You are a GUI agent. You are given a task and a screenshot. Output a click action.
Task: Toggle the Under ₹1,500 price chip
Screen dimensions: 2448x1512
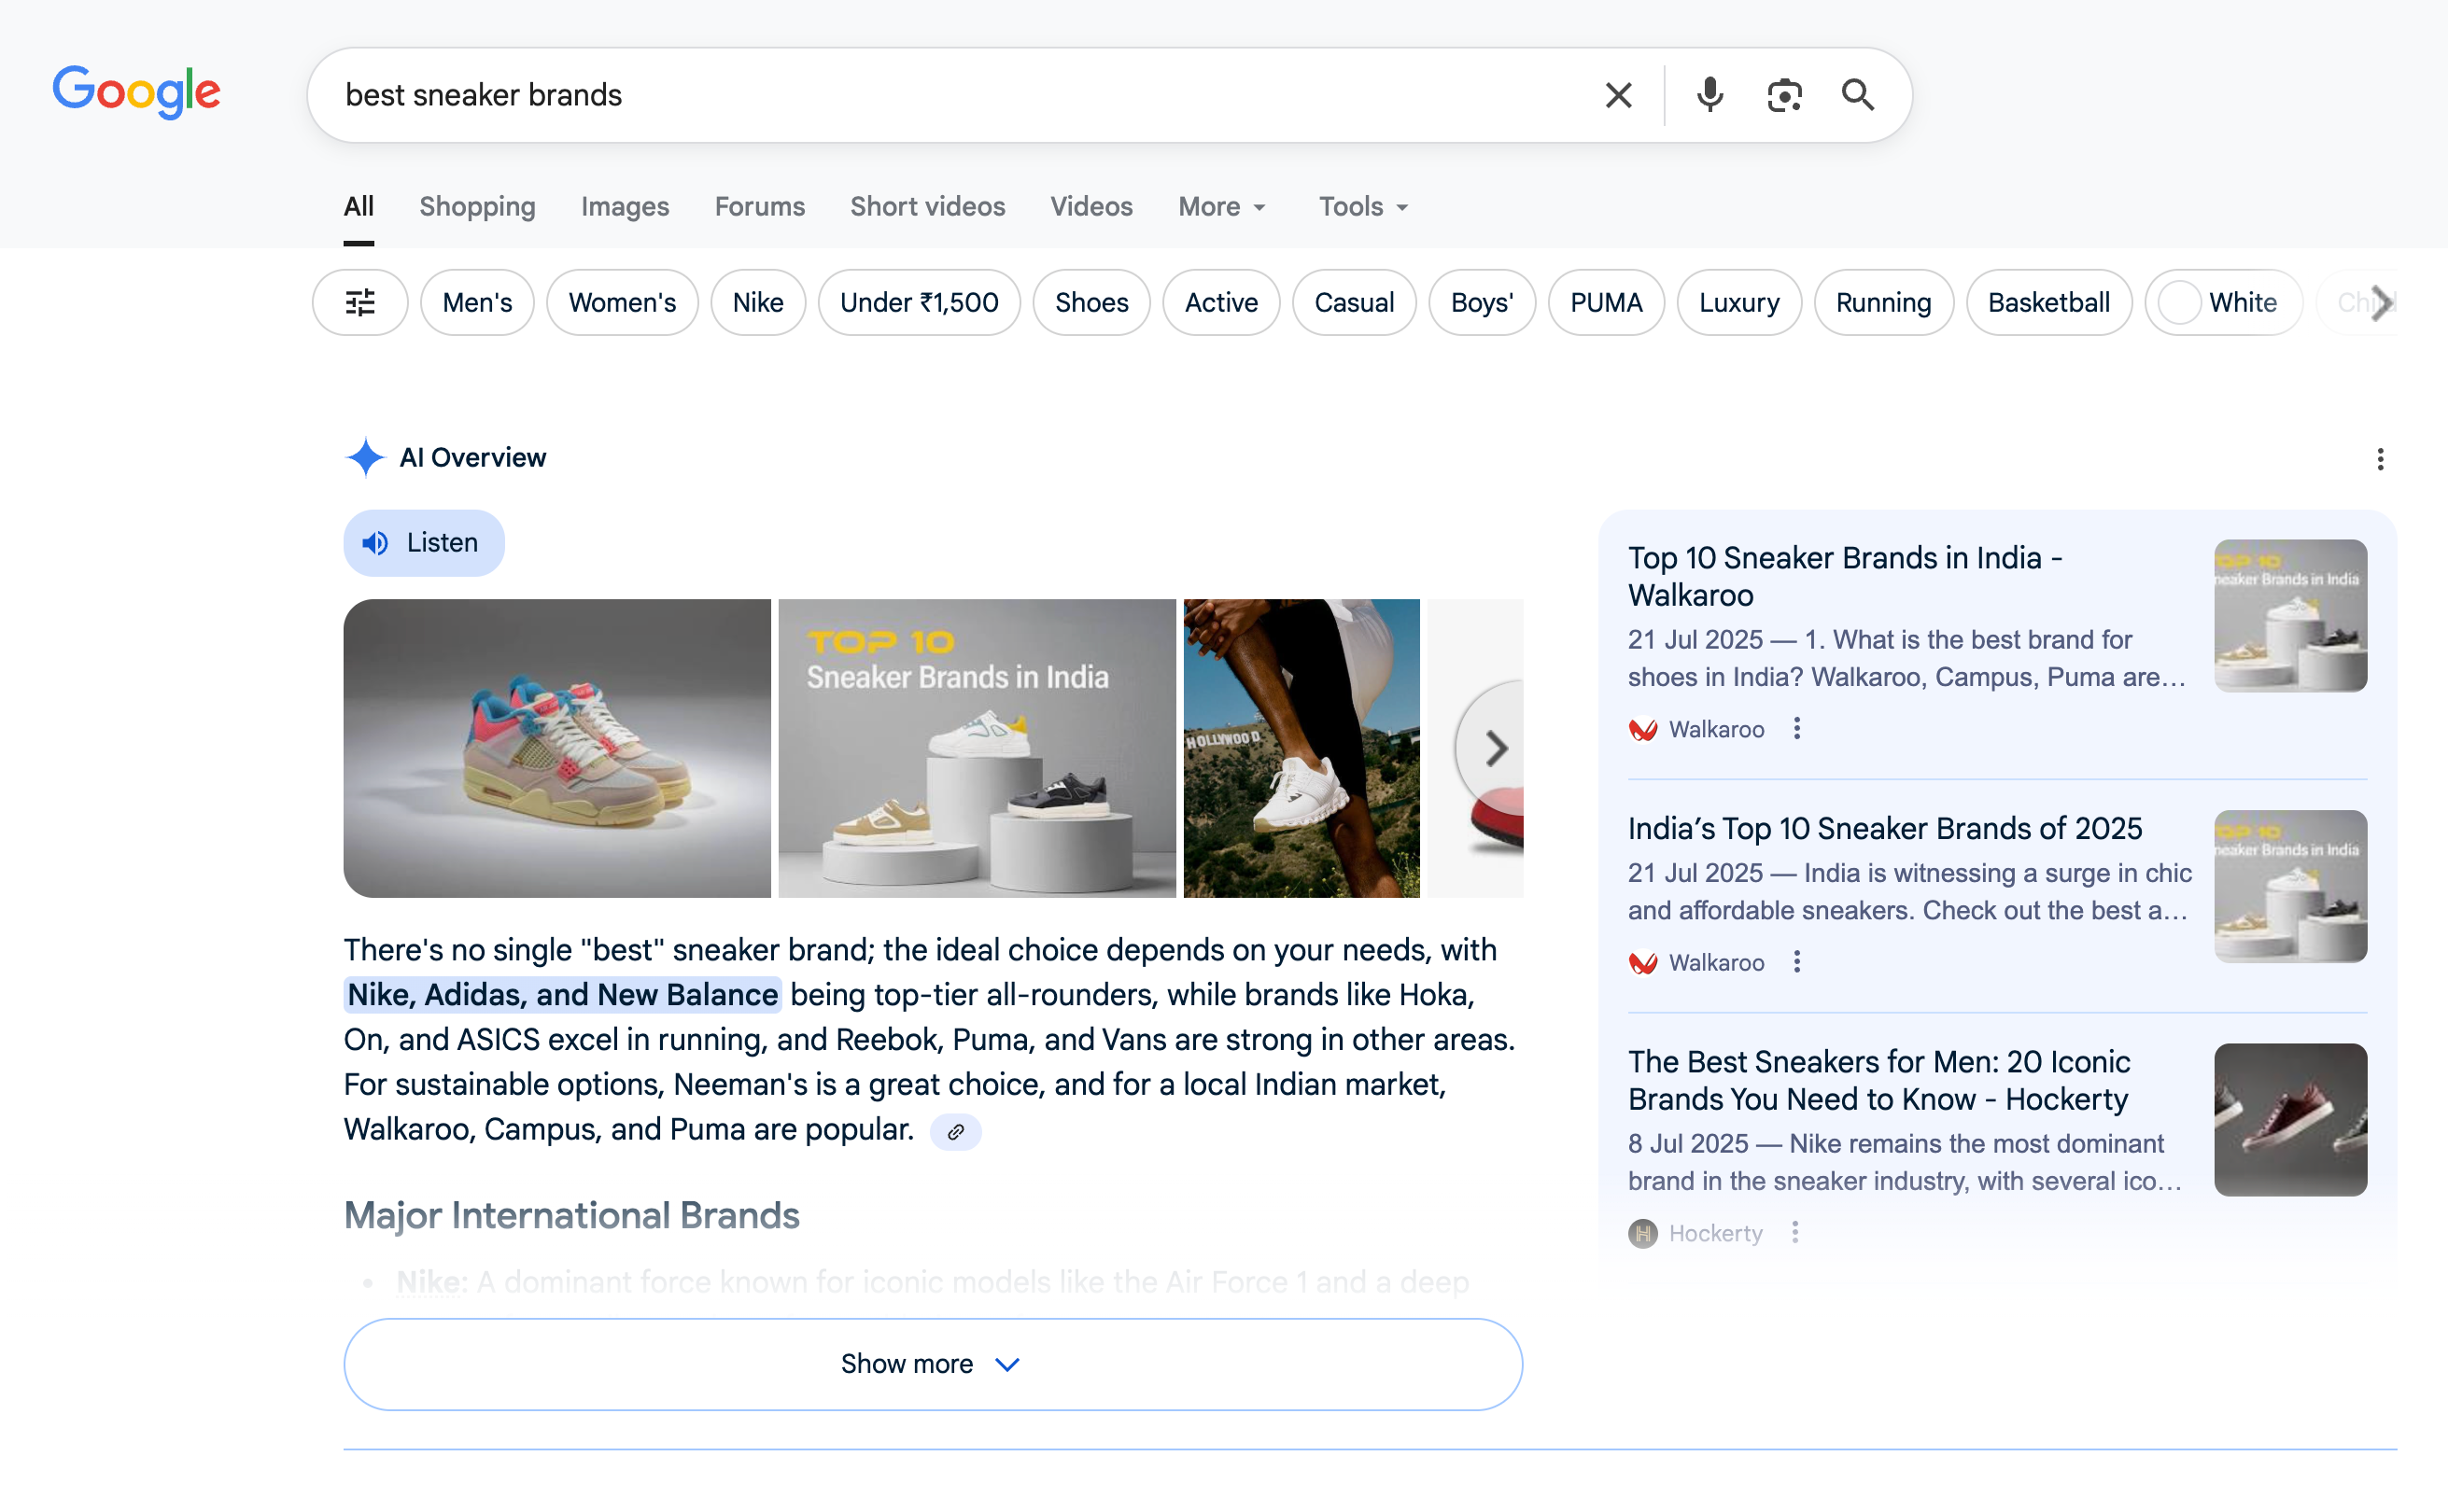[x=919, y=302]
